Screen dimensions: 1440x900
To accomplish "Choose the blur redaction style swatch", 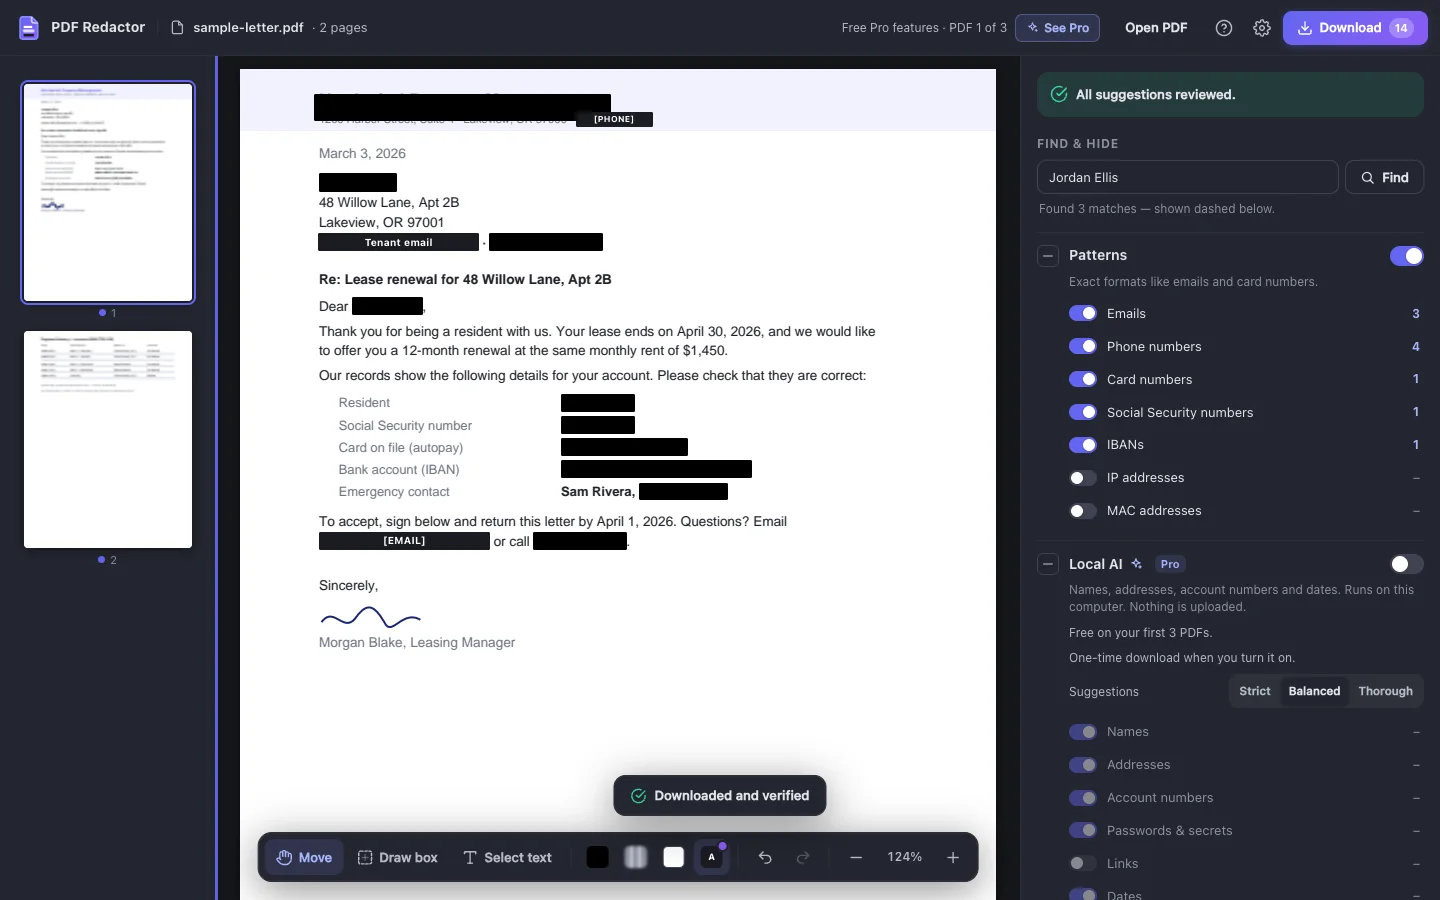I will [x=636, y=857].
